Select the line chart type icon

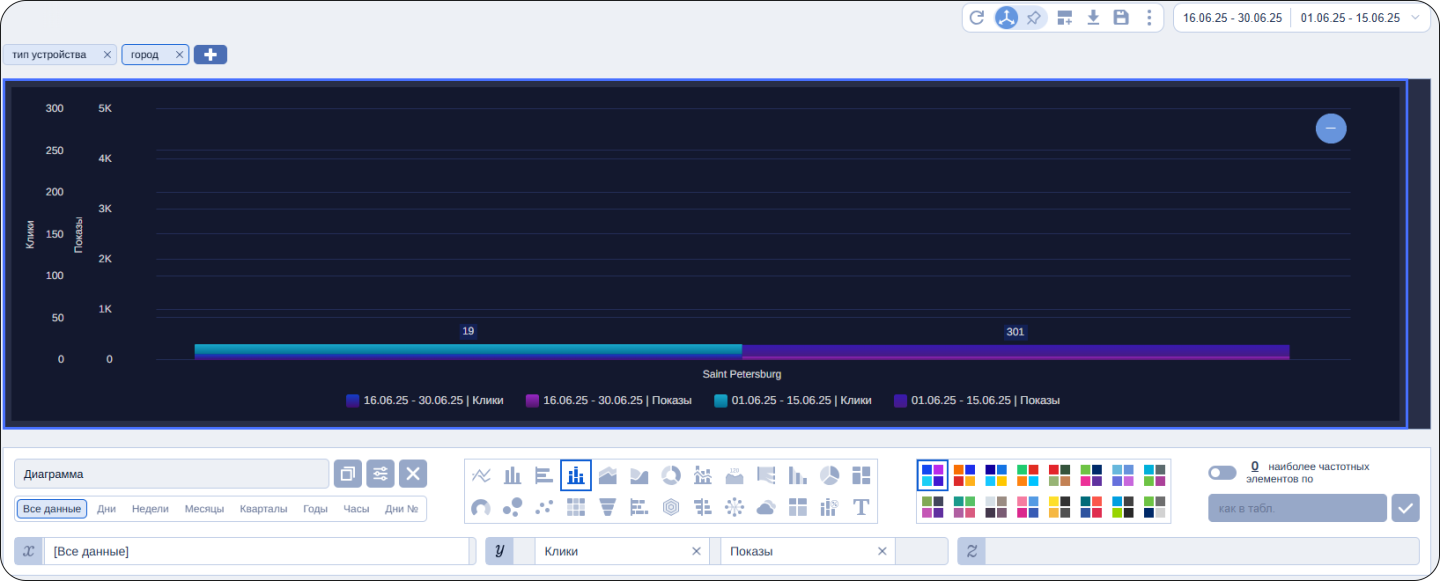481,475
